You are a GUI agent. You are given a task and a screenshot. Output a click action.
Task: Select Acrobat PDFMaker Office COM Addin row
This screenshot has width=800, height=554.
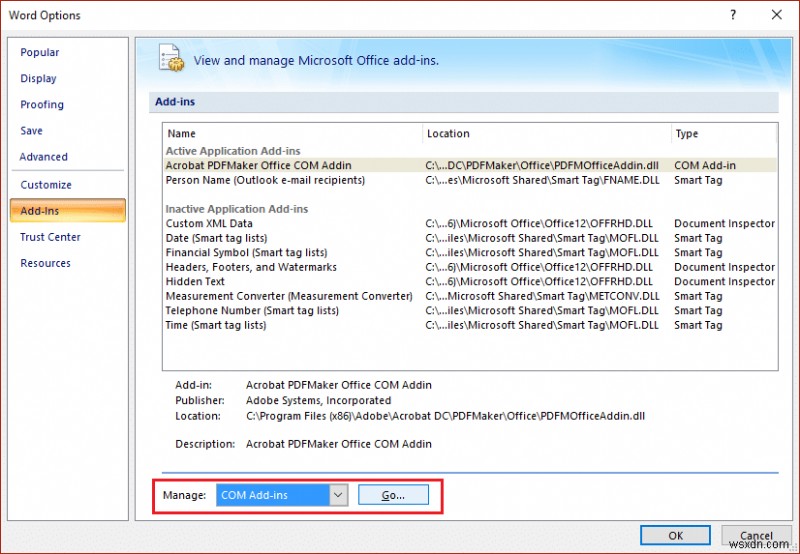470,165
